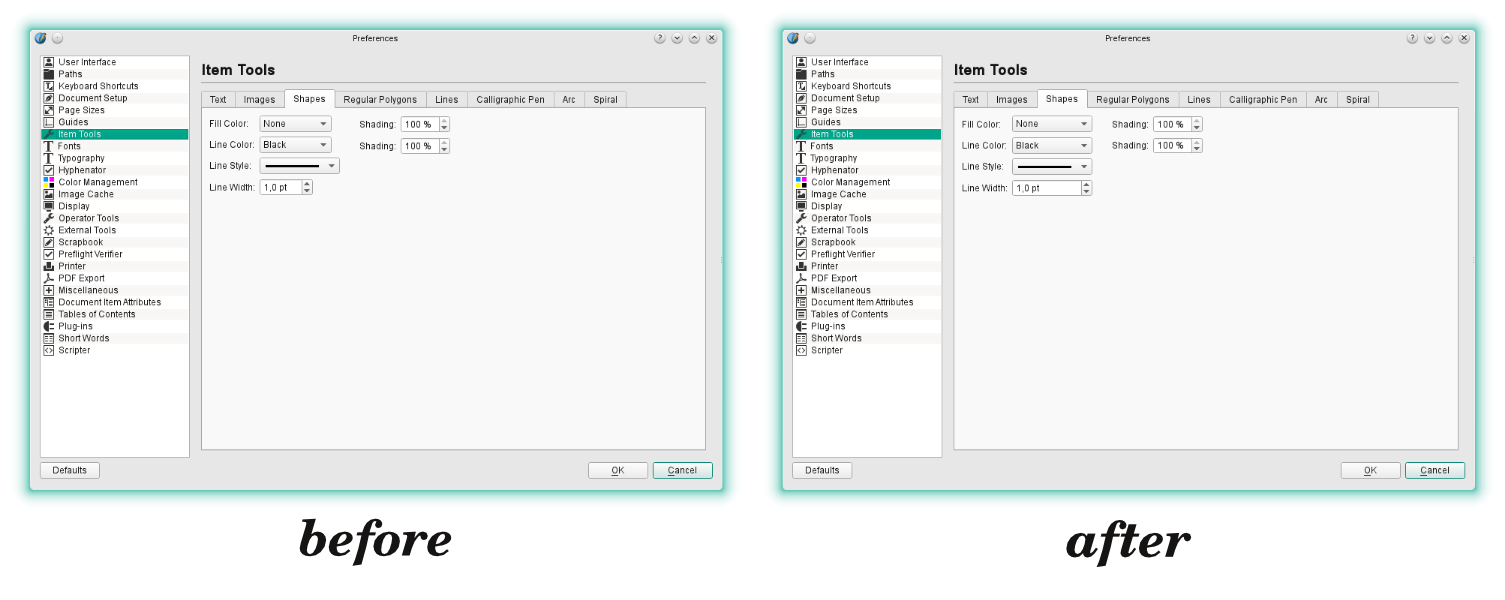Open Calligraphic Pen tab in the after dialog
1505x600 pixels.
[x=1262, y=100]
